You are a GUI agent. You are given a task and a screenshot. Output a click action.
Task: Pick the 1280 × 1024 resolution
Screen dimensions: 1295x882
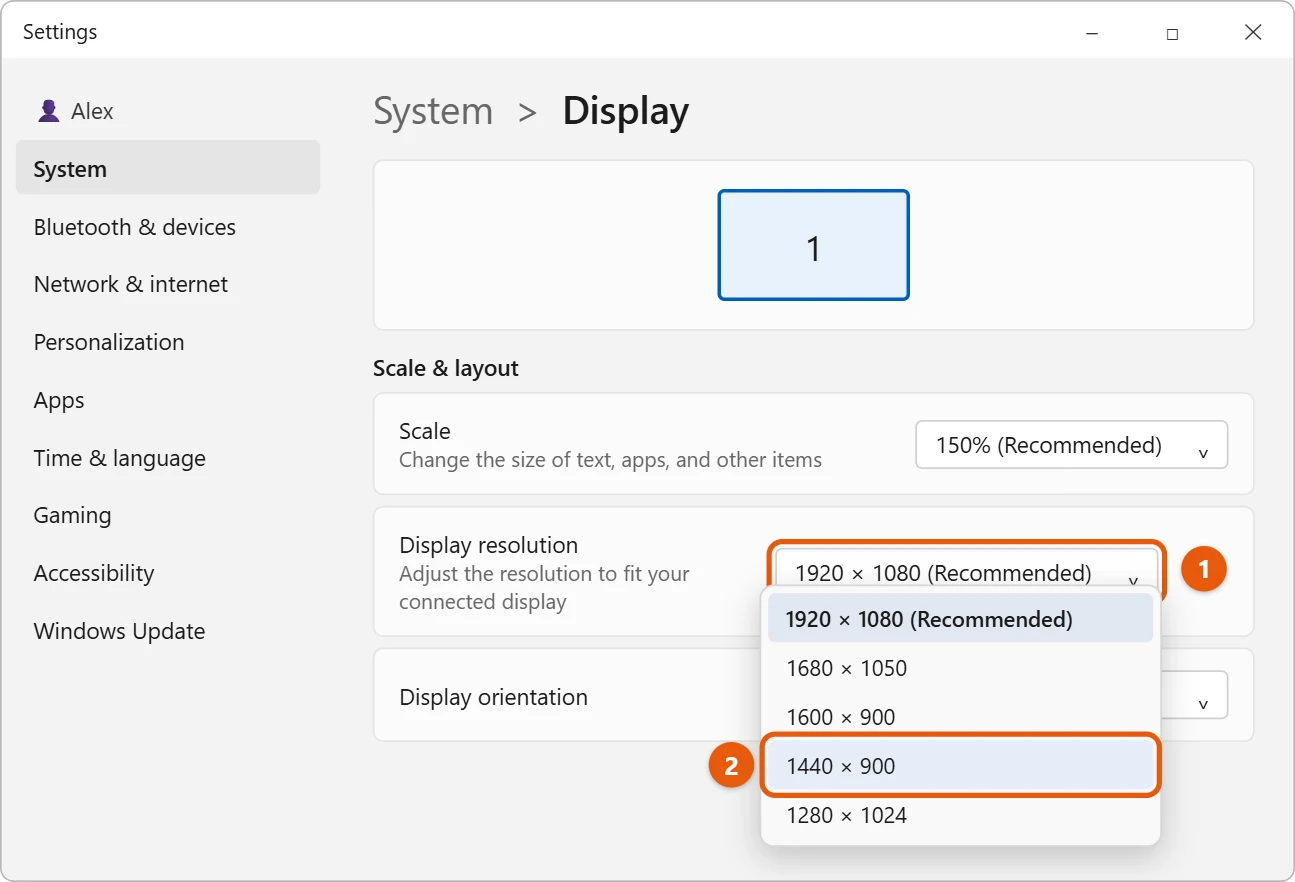(960, 815)
